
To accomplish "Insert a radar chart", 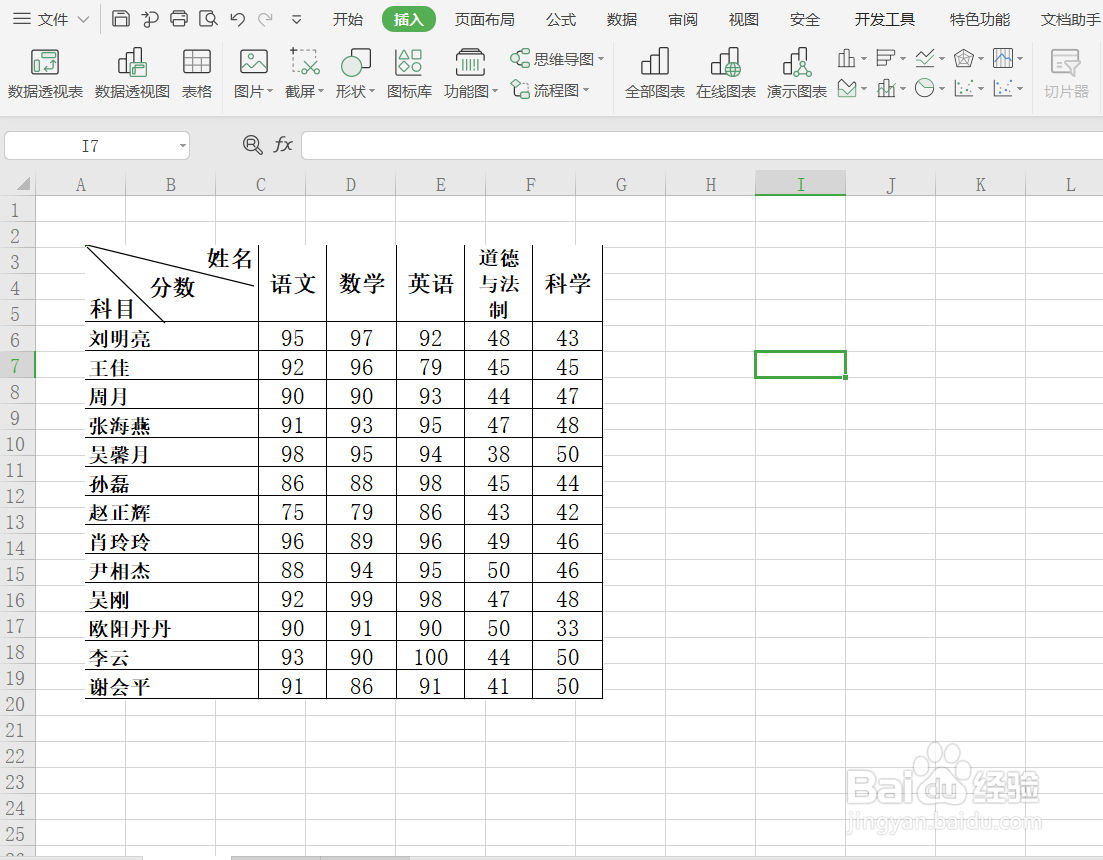I will 964,58.
